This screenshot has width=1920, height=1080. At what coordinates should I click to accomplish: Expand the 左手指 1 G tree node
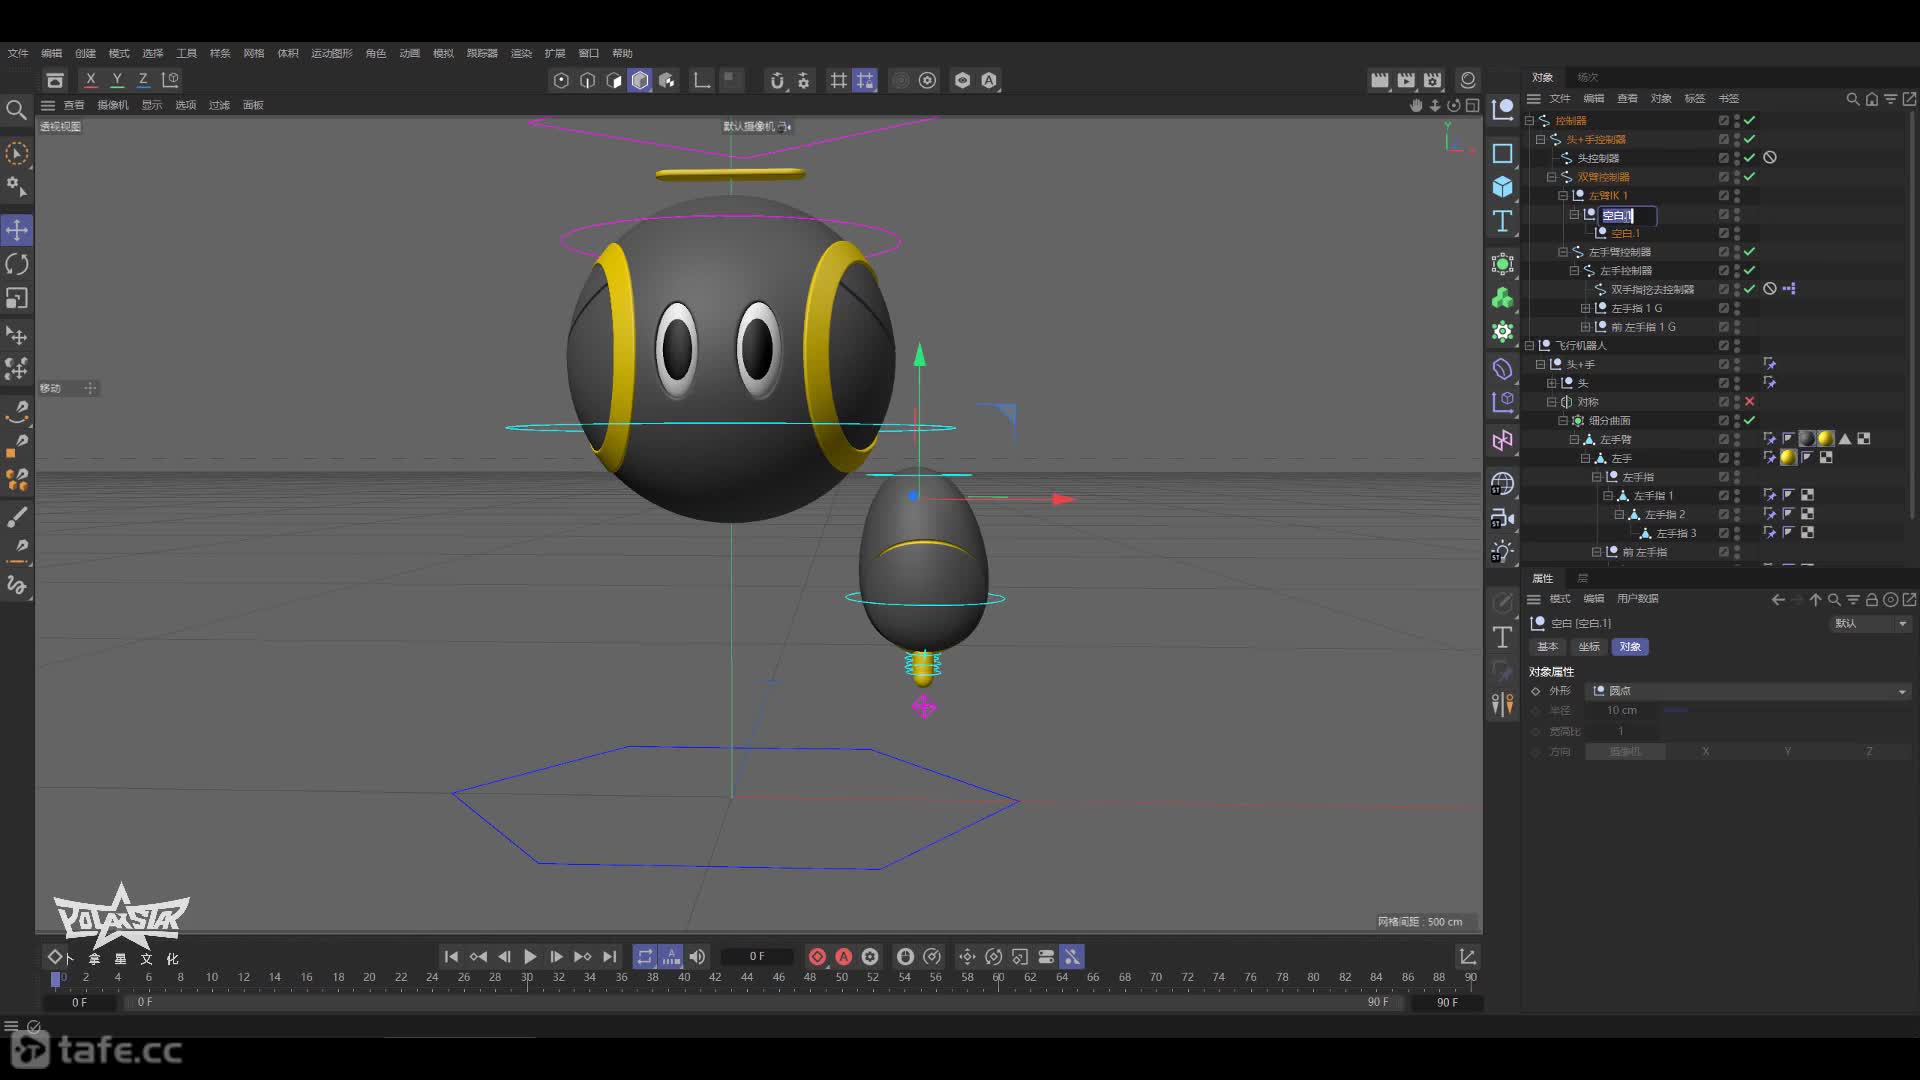click(1584, 308)
